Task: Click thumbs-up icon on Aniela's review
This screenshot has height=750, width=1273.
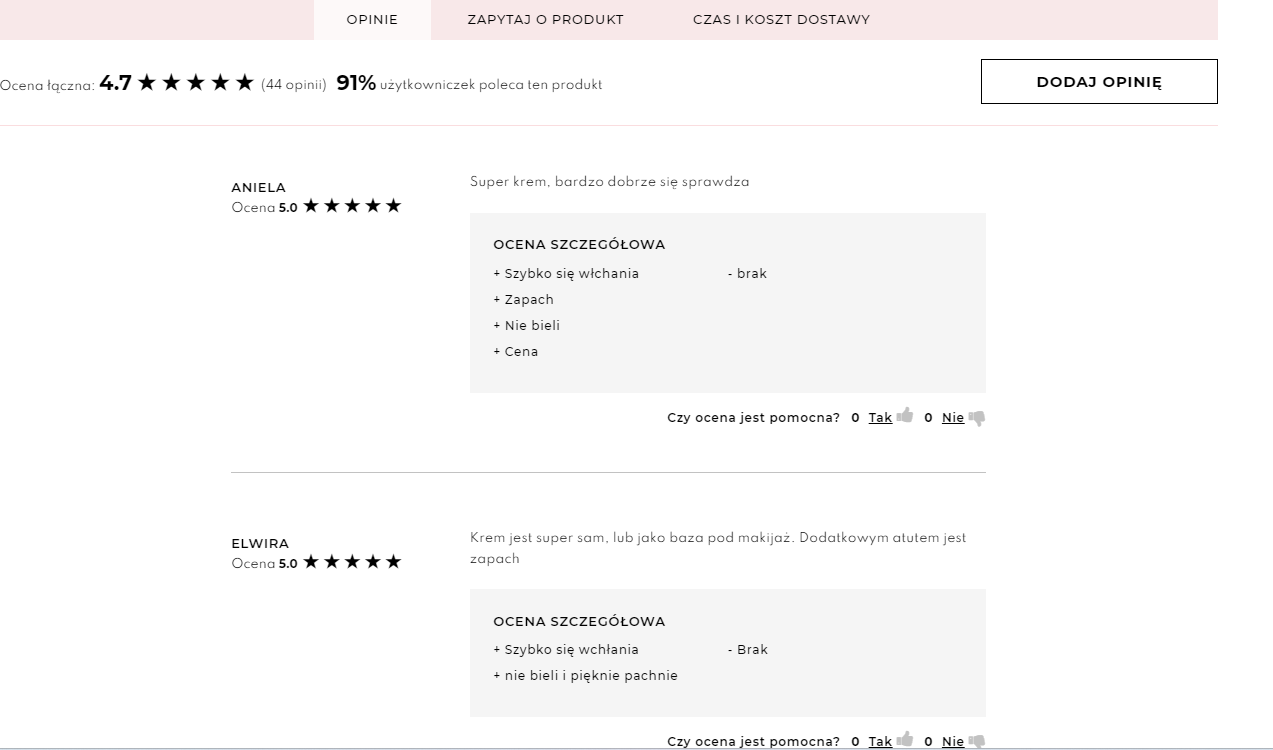Action: coord(905,416)
